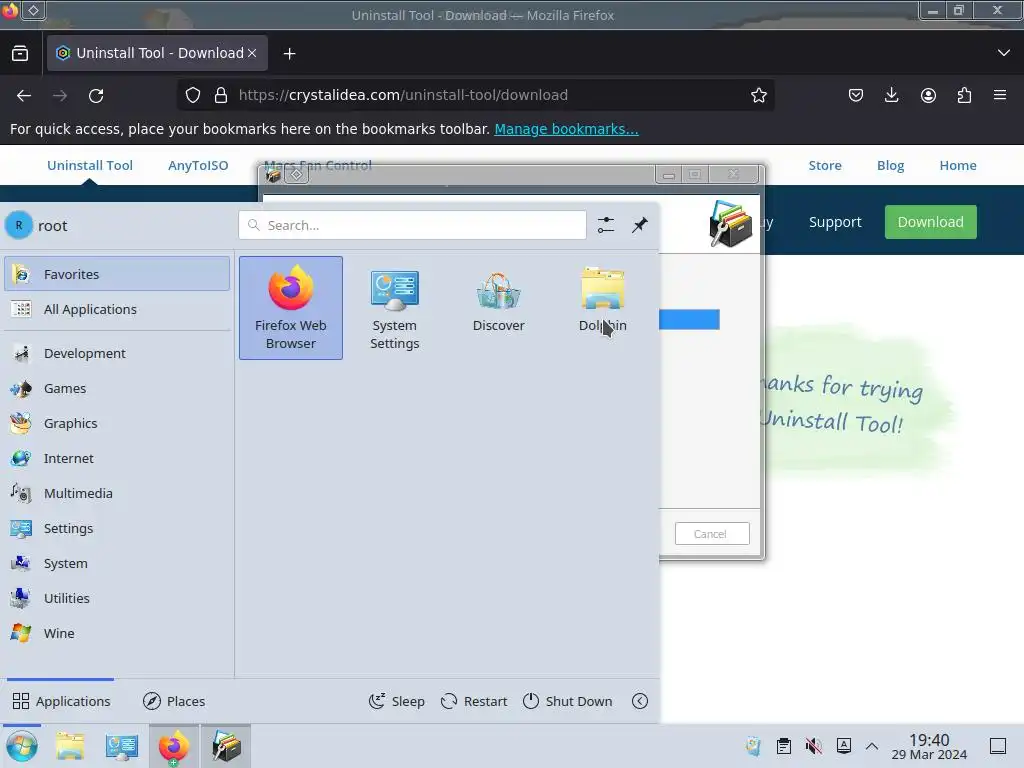
Task: Open file manager from taskbar
Action: point(70,746)
